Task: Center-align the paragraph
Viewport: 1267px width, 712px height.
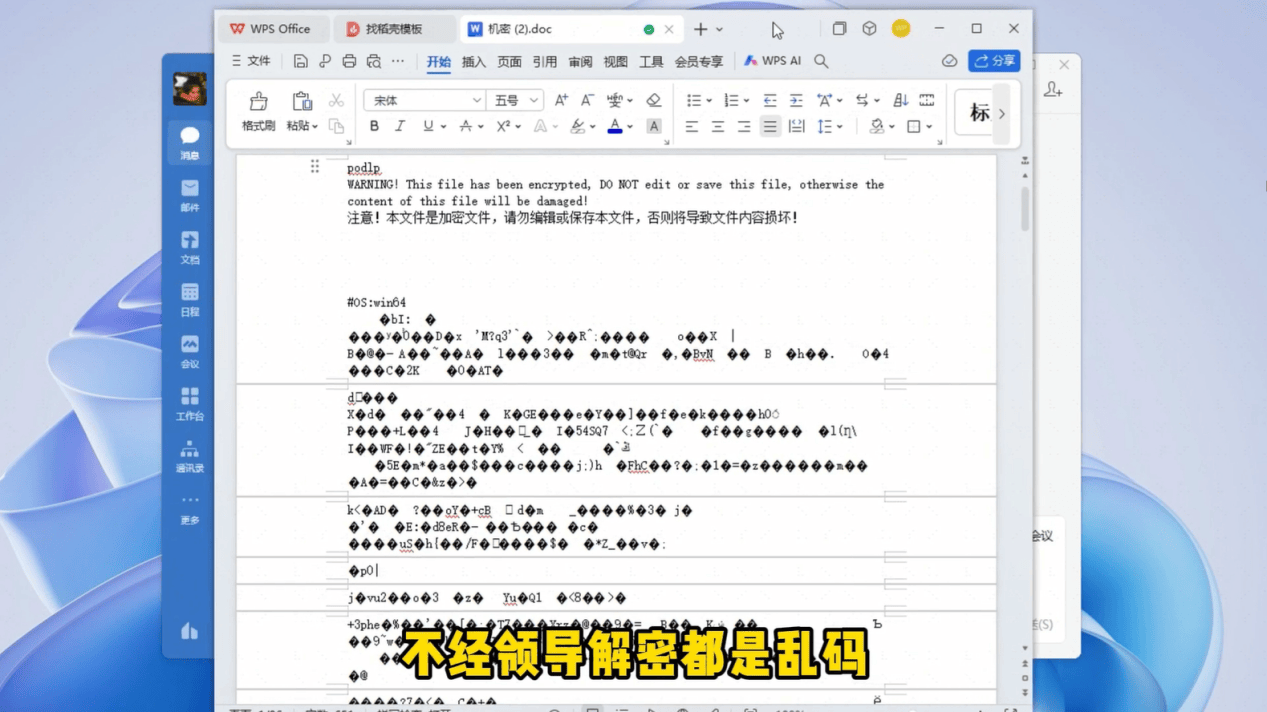Action: click(718, 126)
